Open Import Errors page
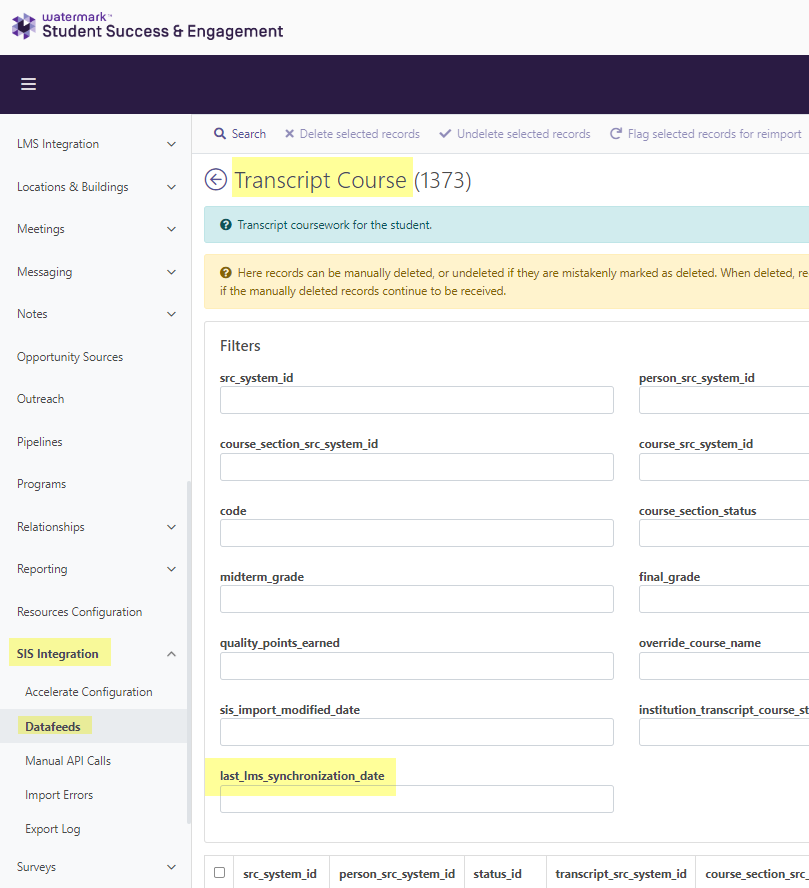Viewport: 809px width, 888px height. click(59, 795)
